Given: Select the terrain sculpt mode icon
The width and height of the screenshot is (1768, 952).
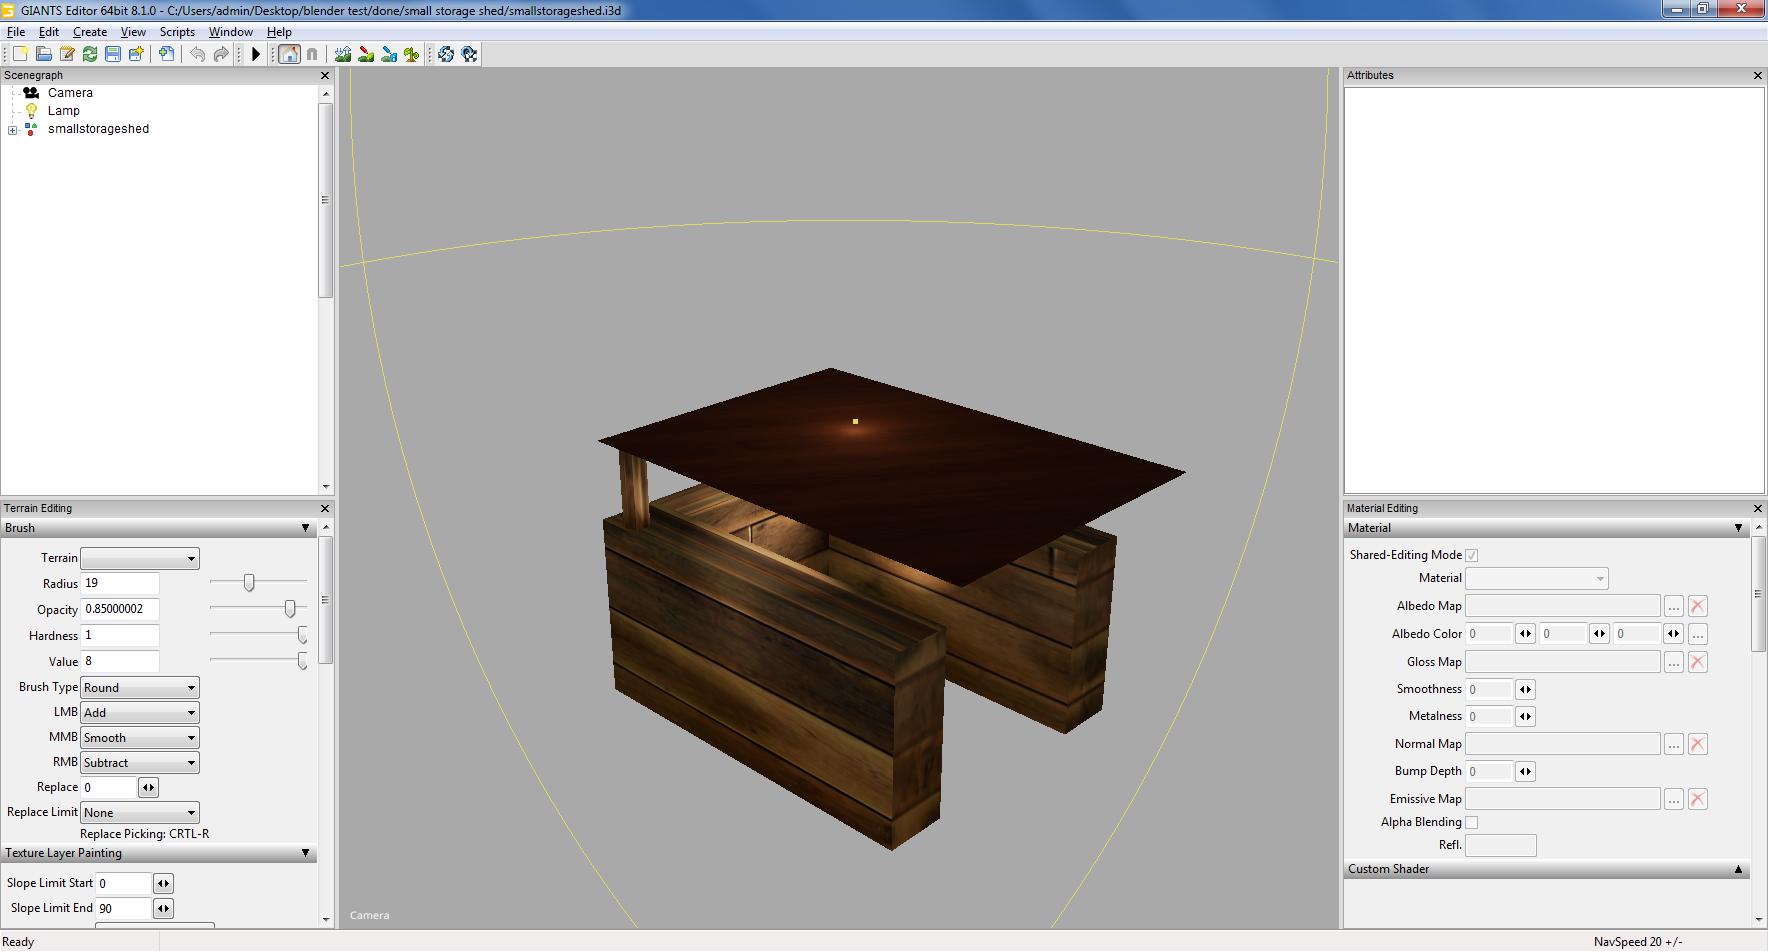Looking at the screenshot, I should tap(343, 54).
